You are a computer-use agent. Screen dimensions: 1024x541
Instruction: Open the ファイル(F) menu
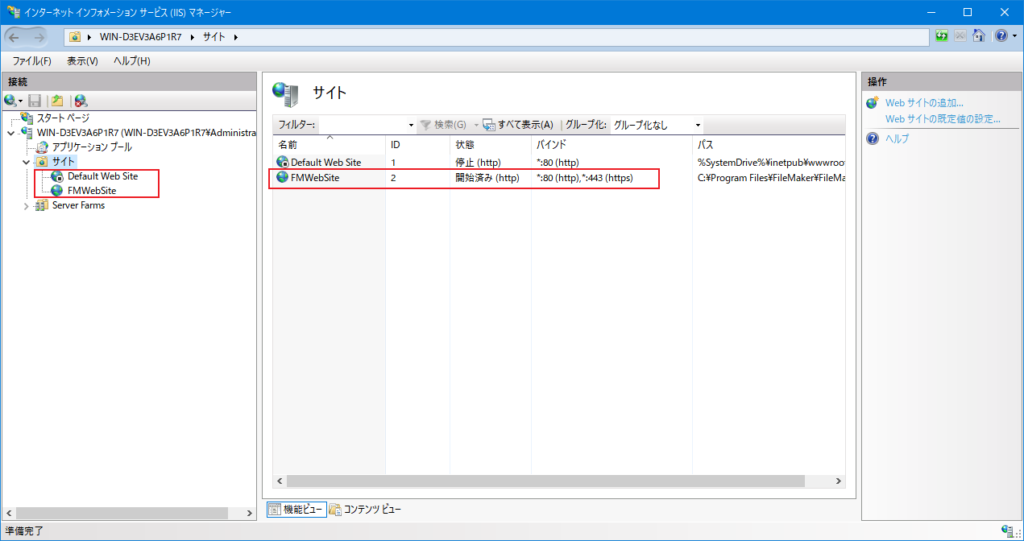tap(32, 61)
